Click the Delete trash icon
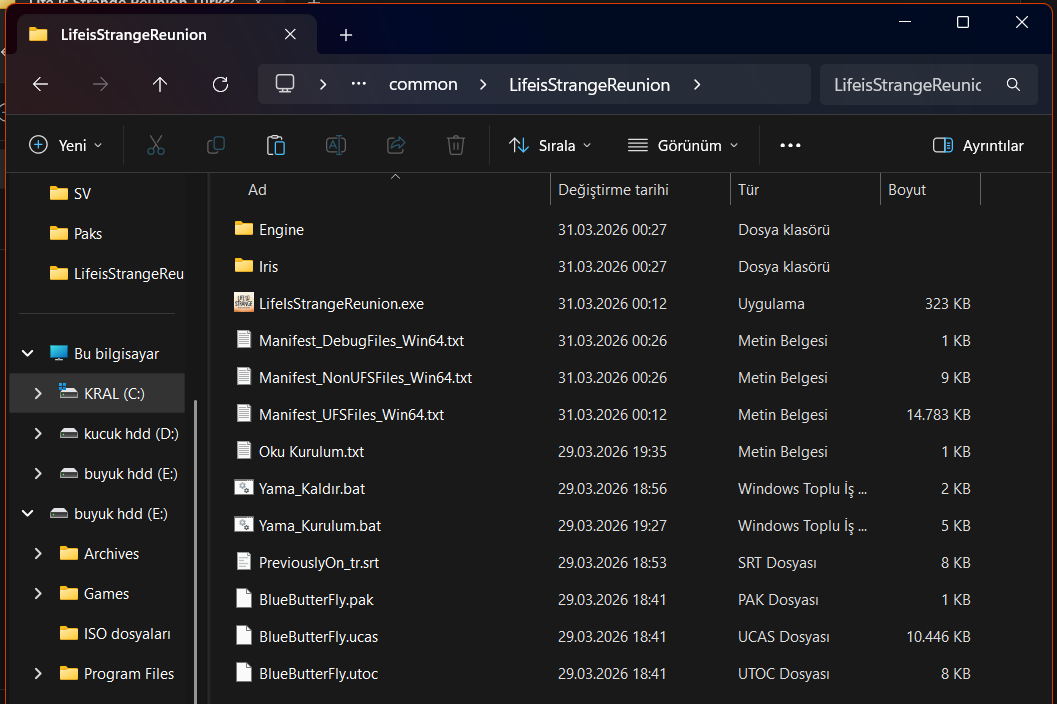This screenshot has height=704, width=1057. pos(456,145)
